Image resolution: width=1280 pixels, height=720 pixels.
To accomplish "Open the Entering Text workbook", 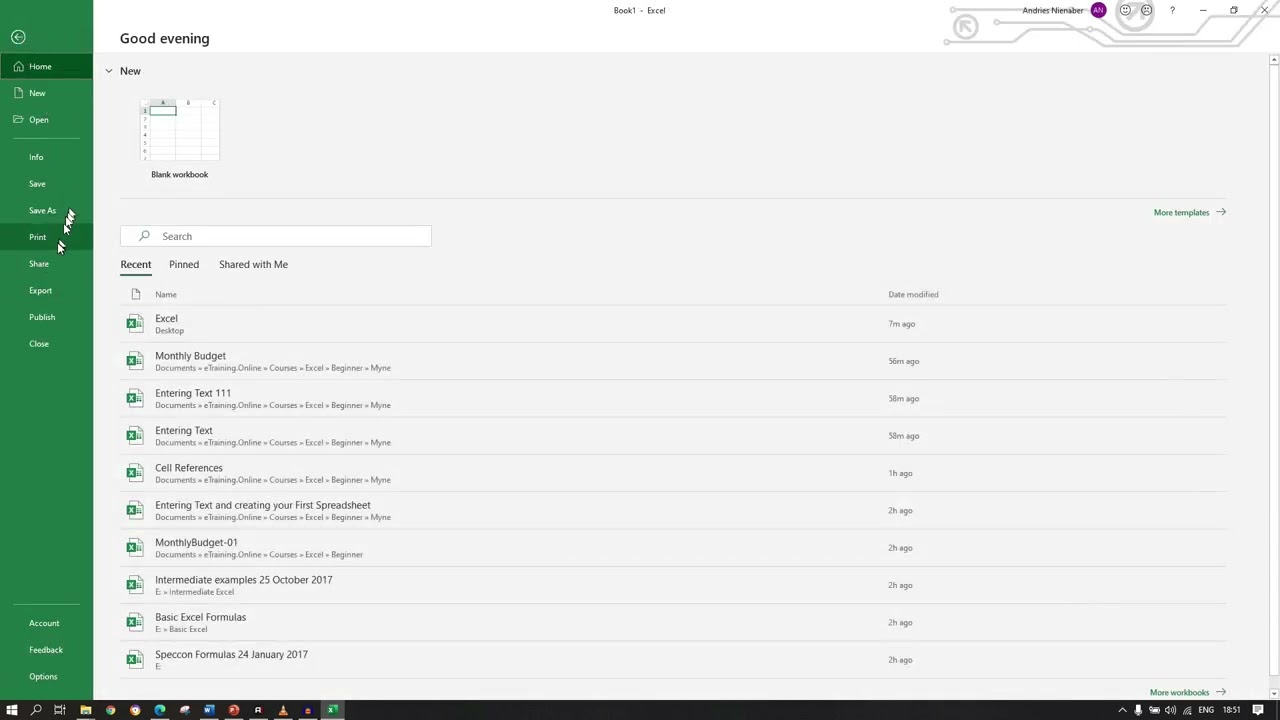I will pos(673,436).
